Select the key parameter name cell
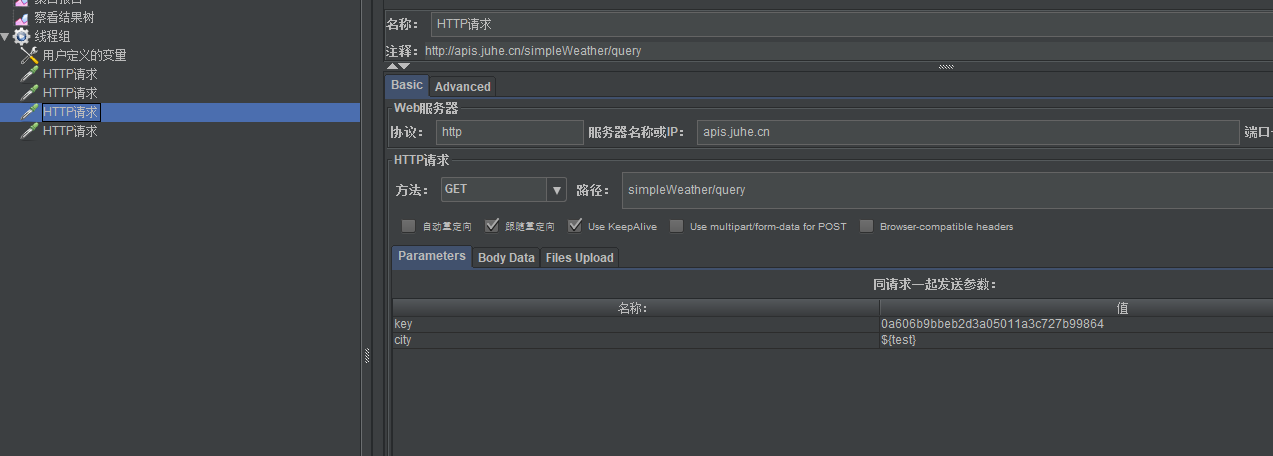1273x456 pixels. [x=635, y=324]
